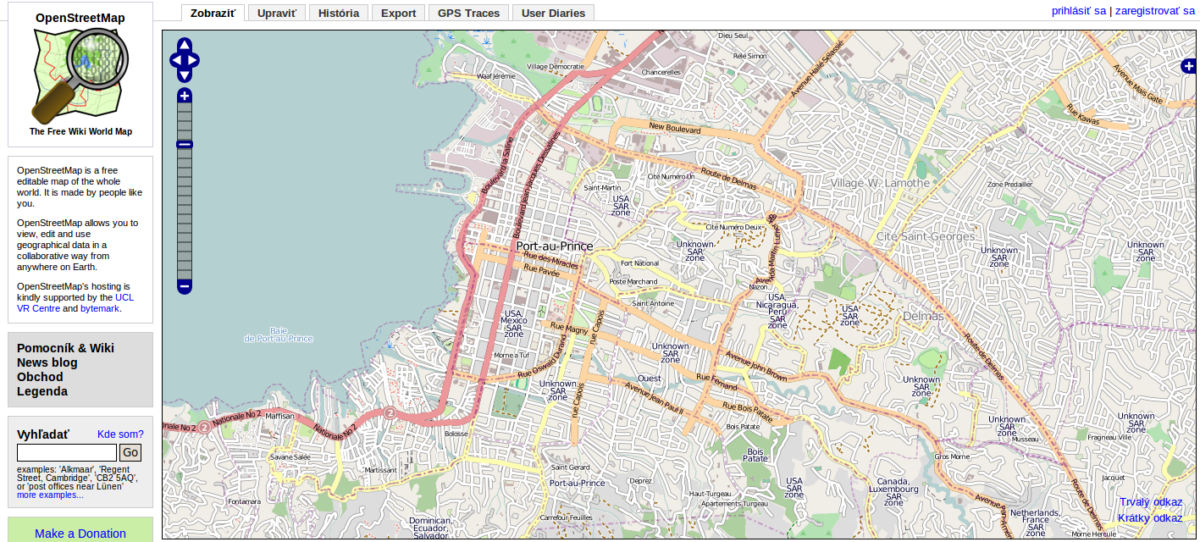Focus the Vyhľadať search field
1200x542 pixels.
(x=67, y=453)
